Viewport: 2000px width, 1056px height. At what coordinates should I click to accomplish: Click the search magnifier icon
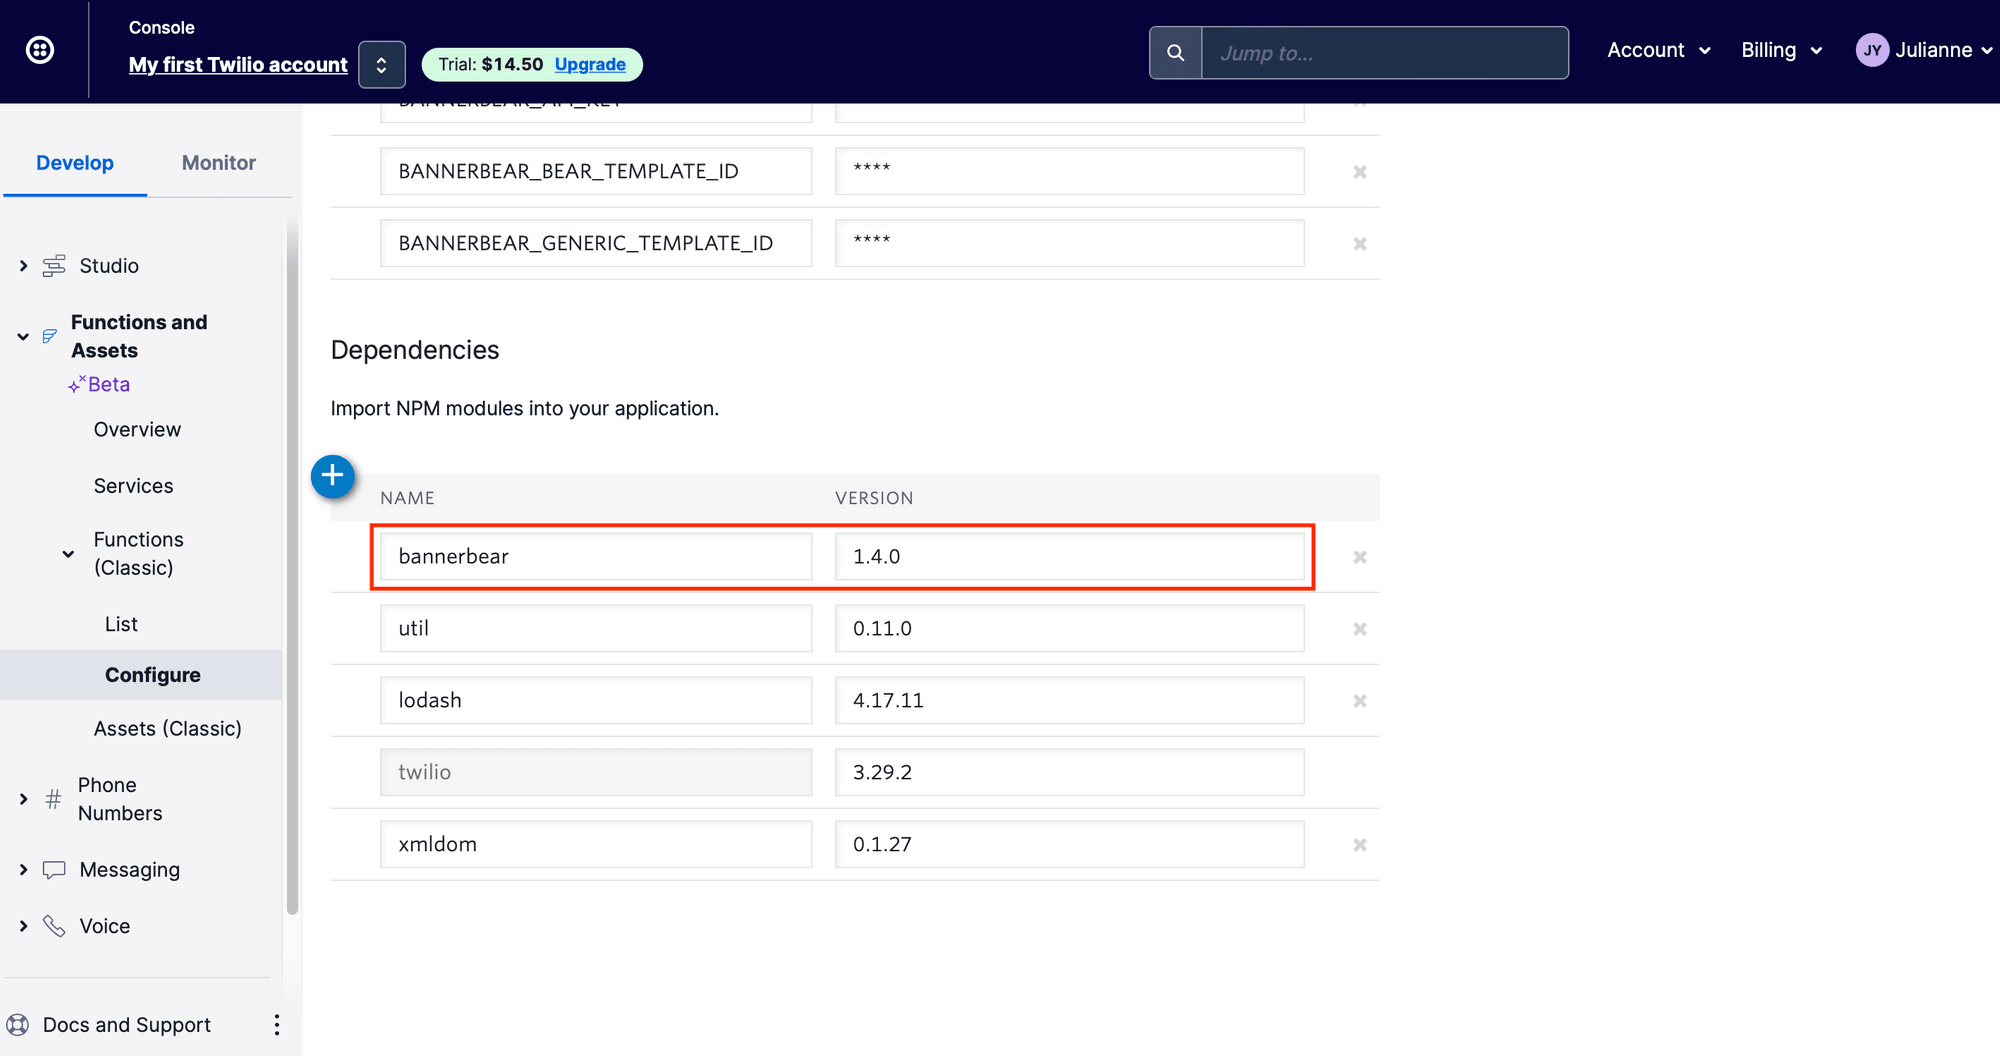pyautogui.click(x=1176, y=53)
